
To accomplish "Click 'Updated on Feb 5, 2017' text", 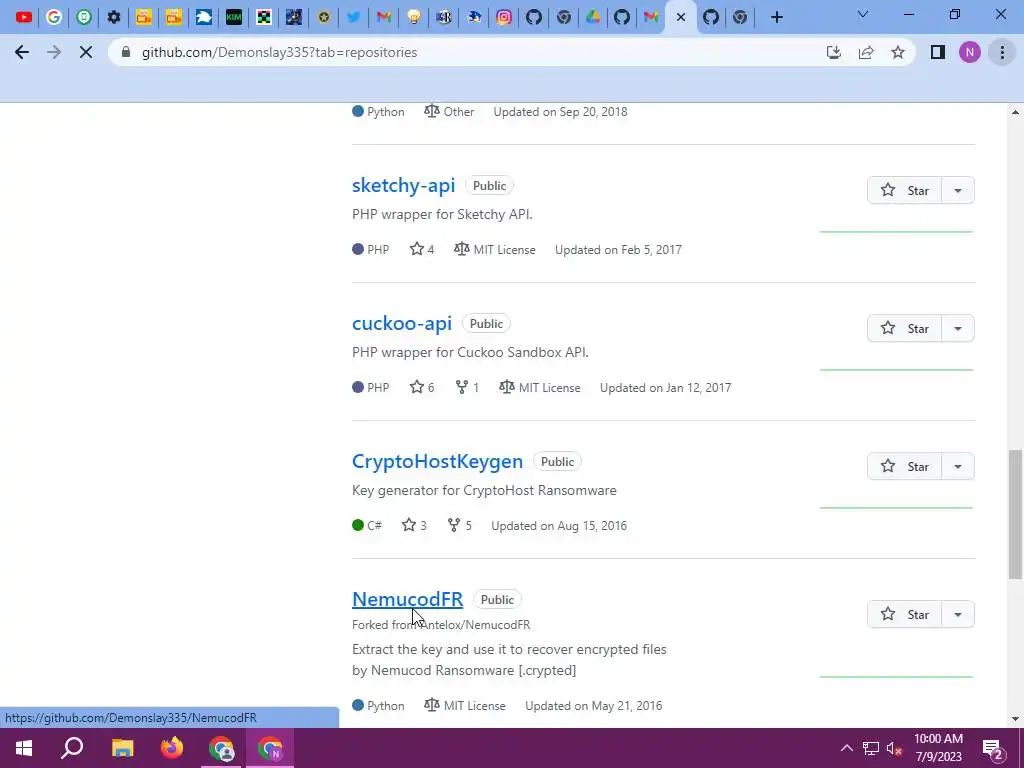I will coord(618,249).
